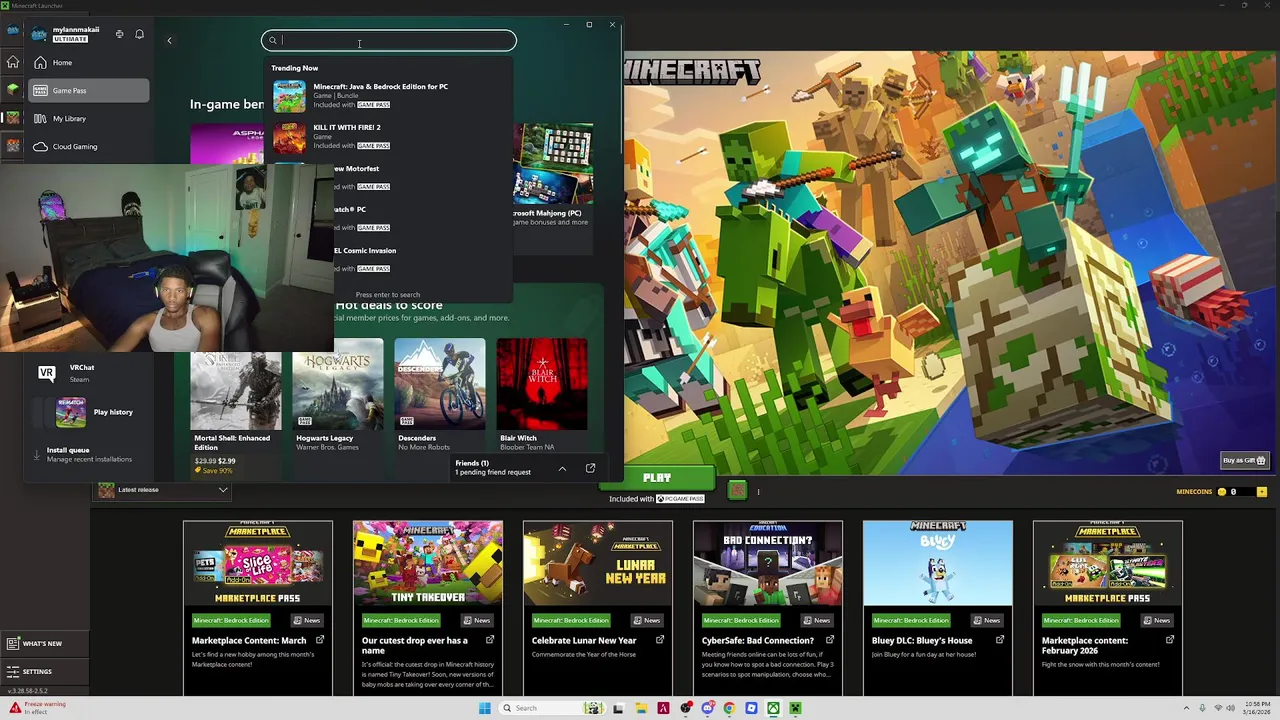Open the Tiny Takeover news card image
This screenshot has width=1280, height=720.
[428, 564]
